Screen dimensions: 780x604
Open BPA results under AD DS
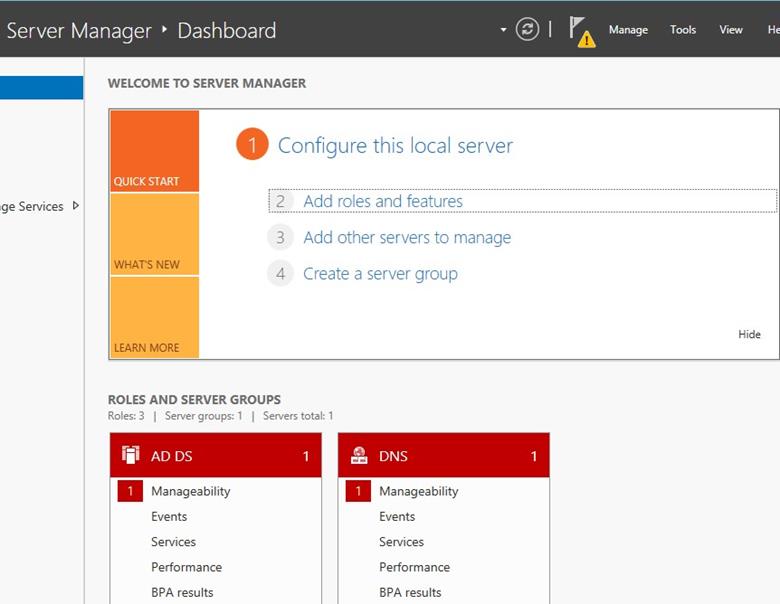click(182, 593)
